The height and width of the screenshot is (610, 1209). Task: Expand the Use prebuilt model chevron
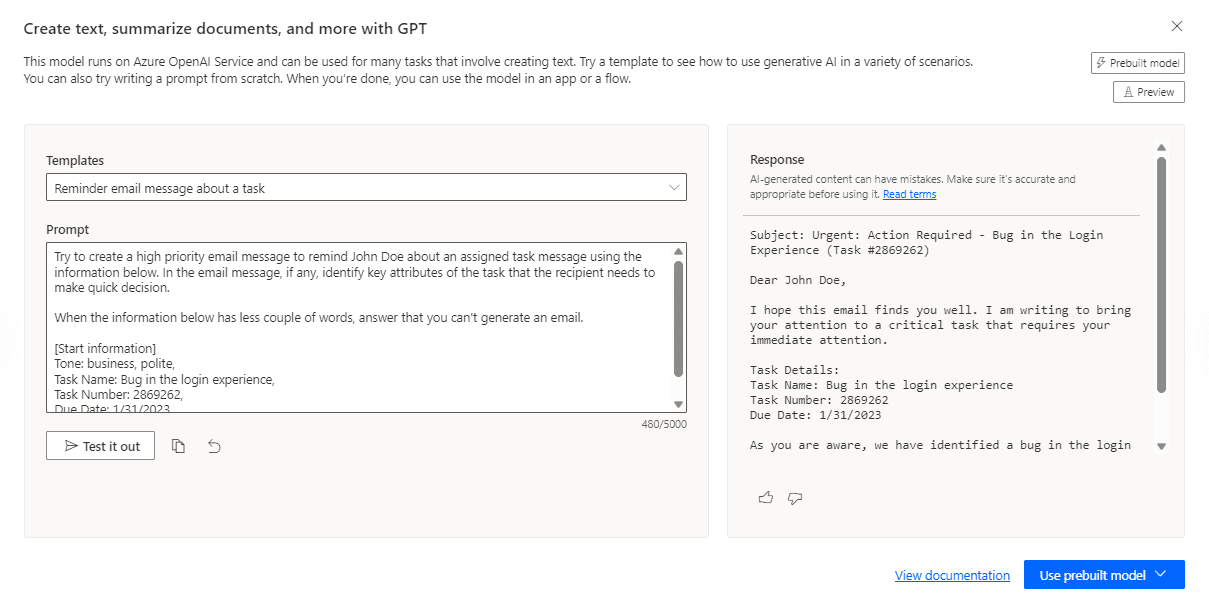[x=1161, y=575]
